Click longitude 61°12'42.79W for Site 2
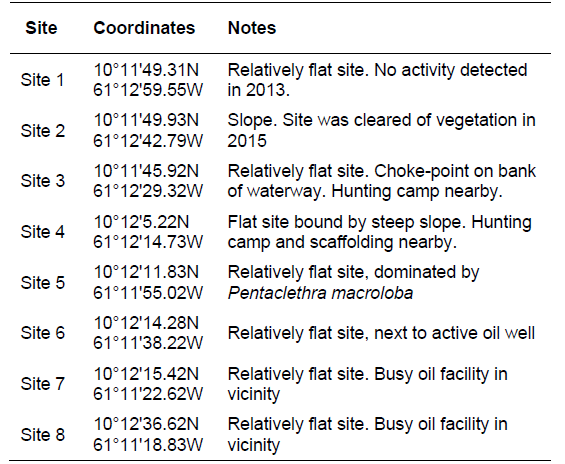 pos(148,141)
